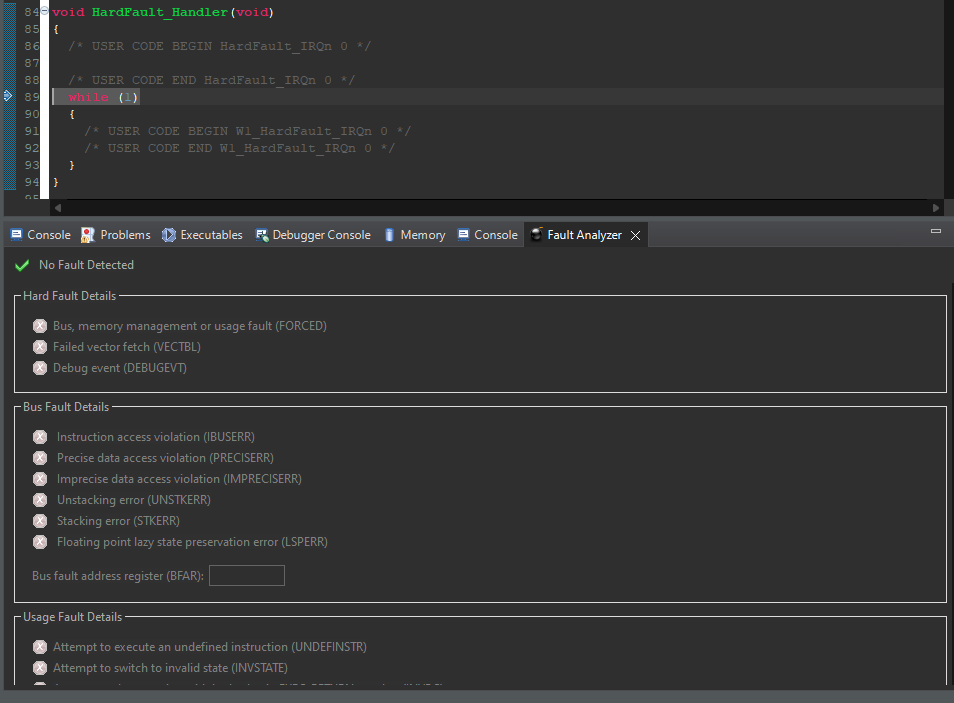This screenshot has height=703, width=954.
Task: Click the DEBUGEVT status icon
Action: tap(40, 368)
